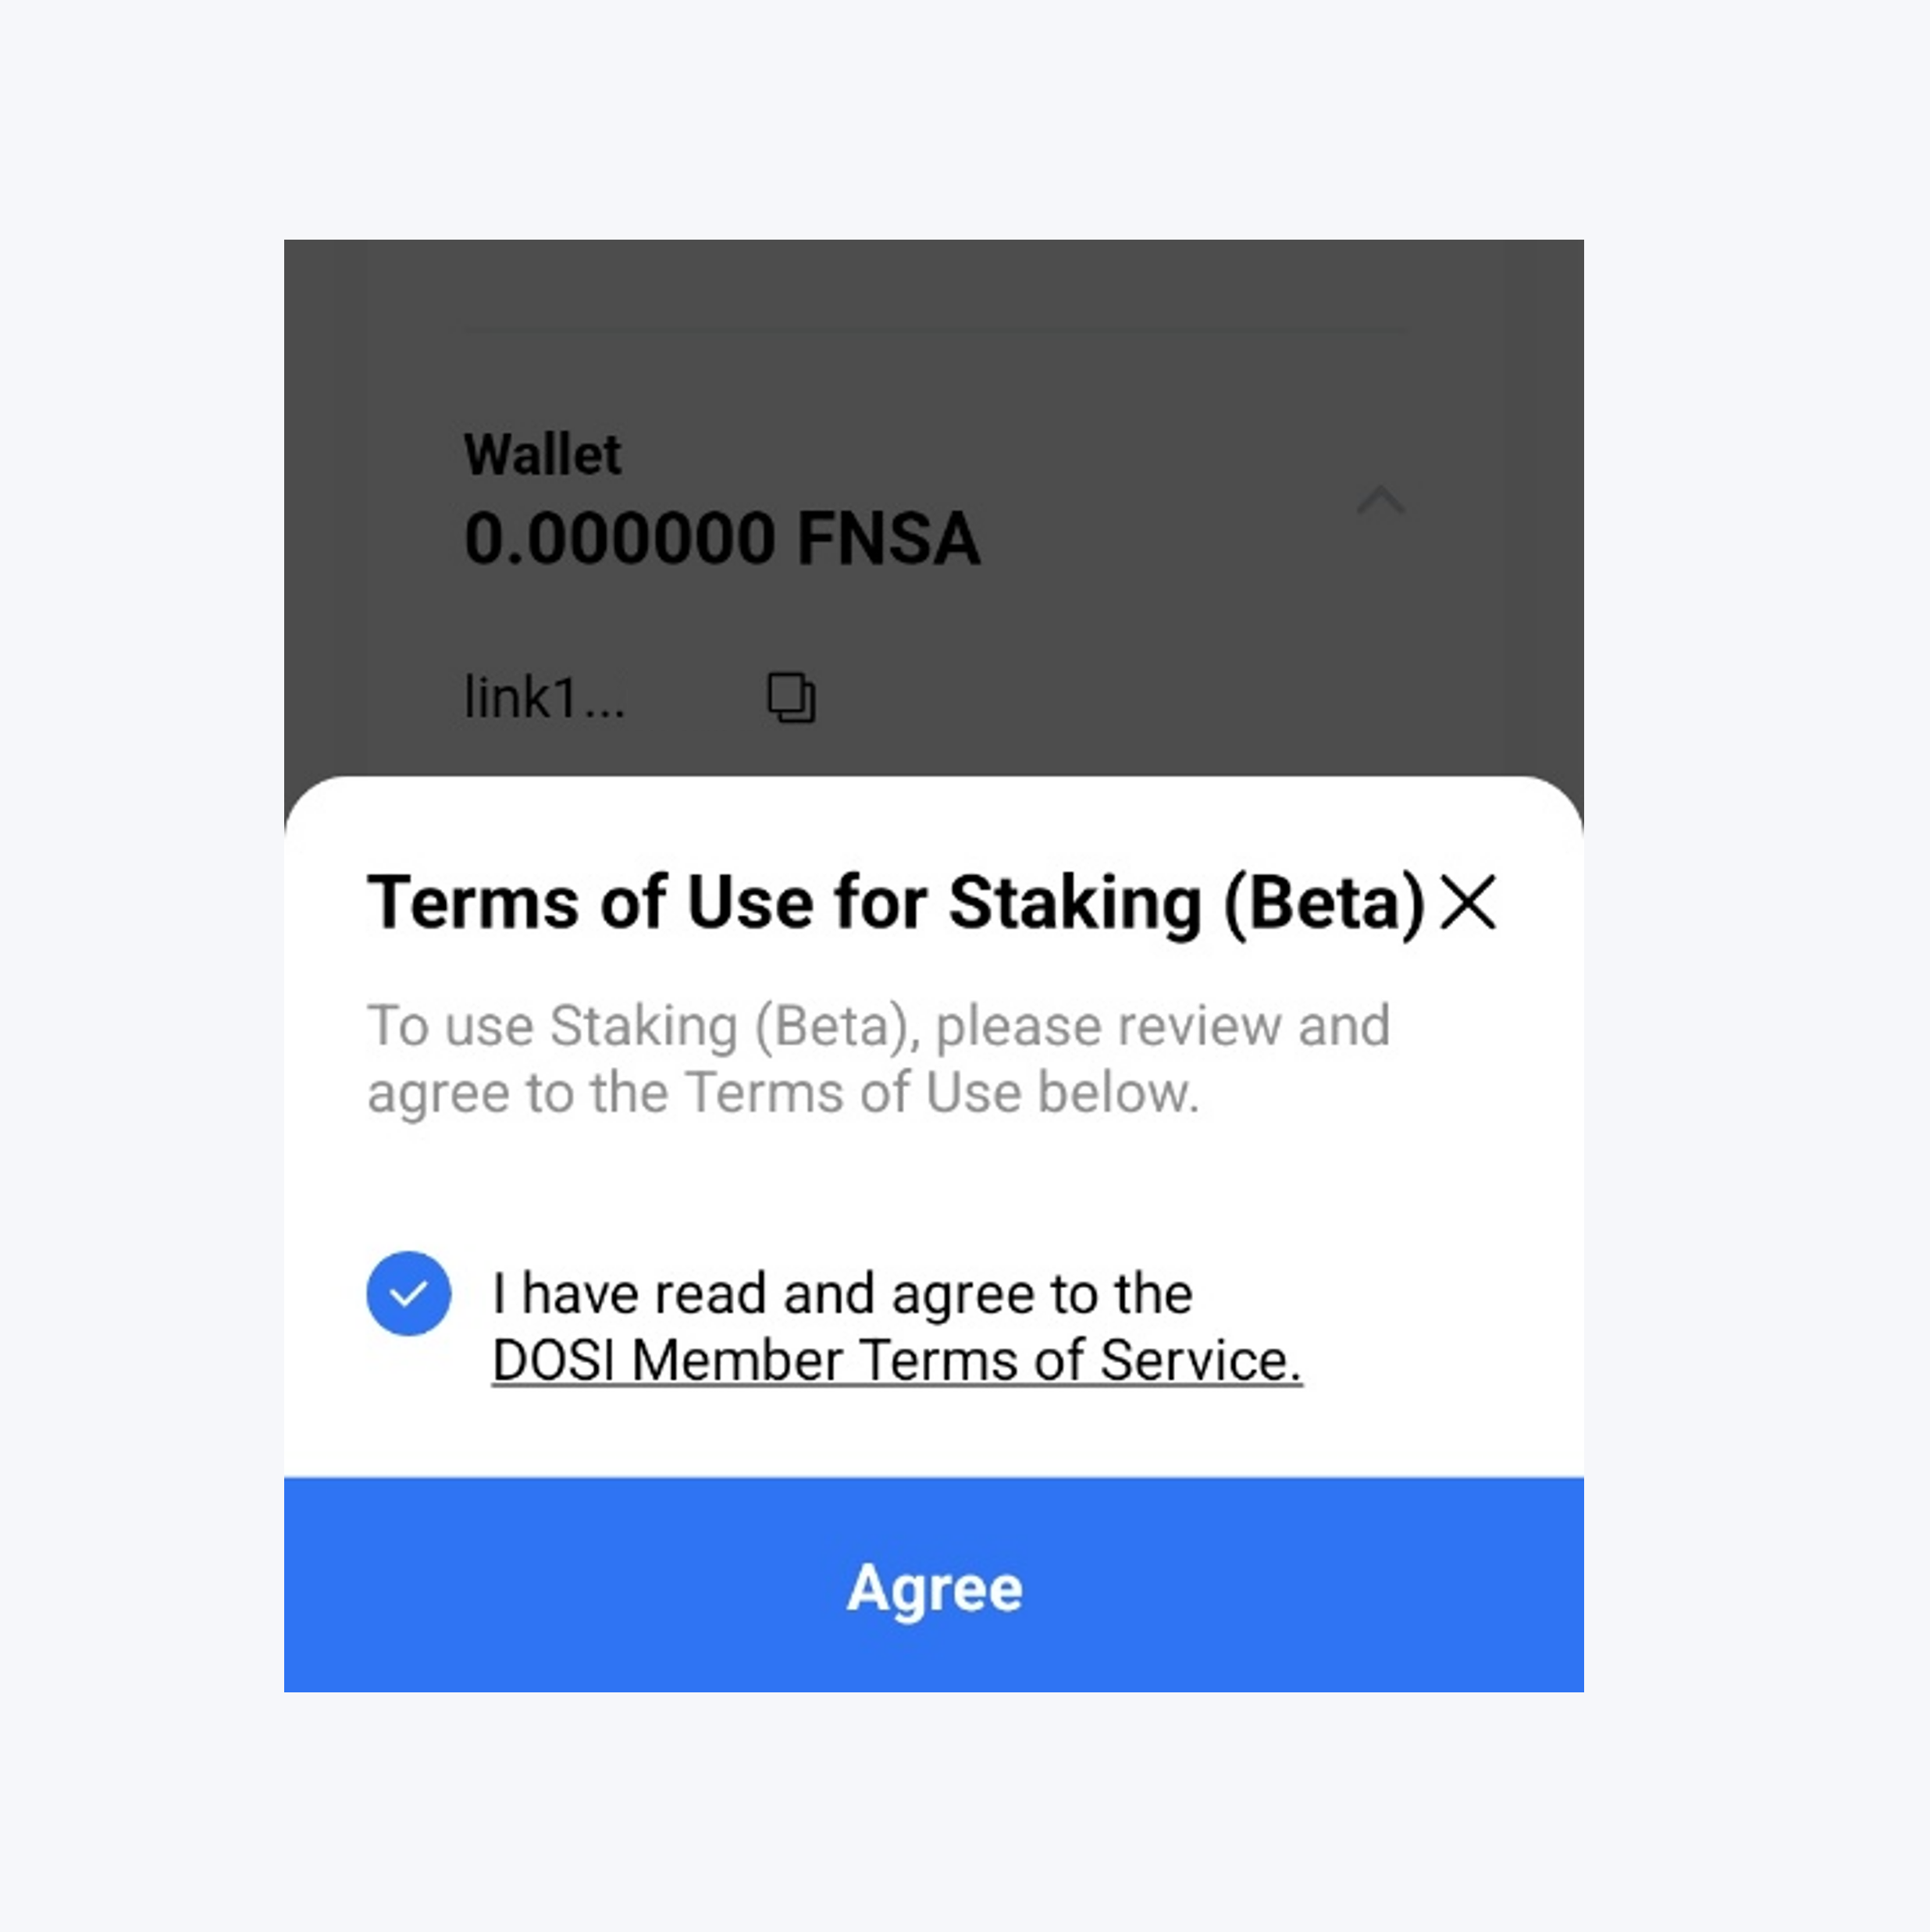The width and height of the screenshot is (1930, 1932).
Task: Select the 0.000000 FNSA balance
Action: (x=721, y=539)
